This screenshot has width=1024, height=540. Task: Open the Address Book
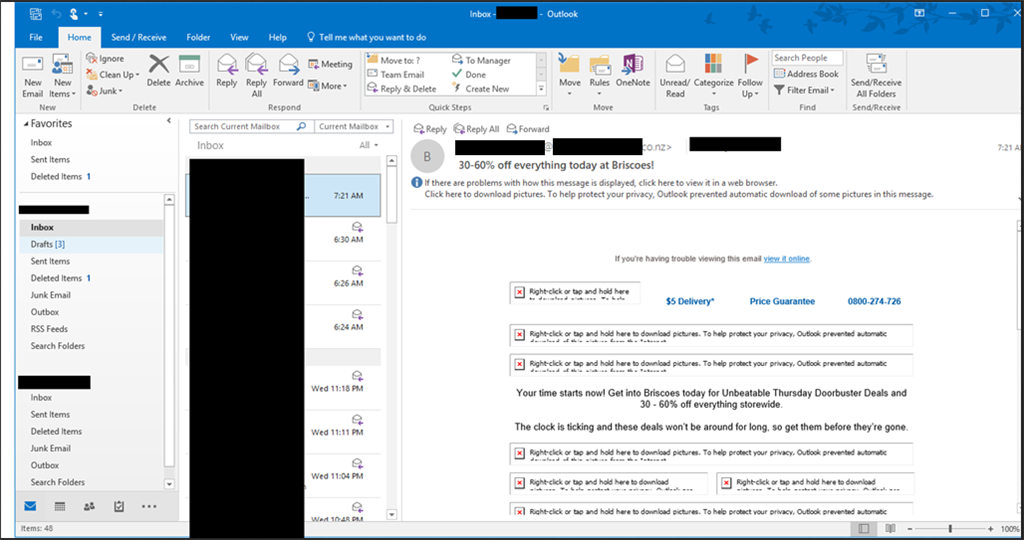[x=807, y=74]
